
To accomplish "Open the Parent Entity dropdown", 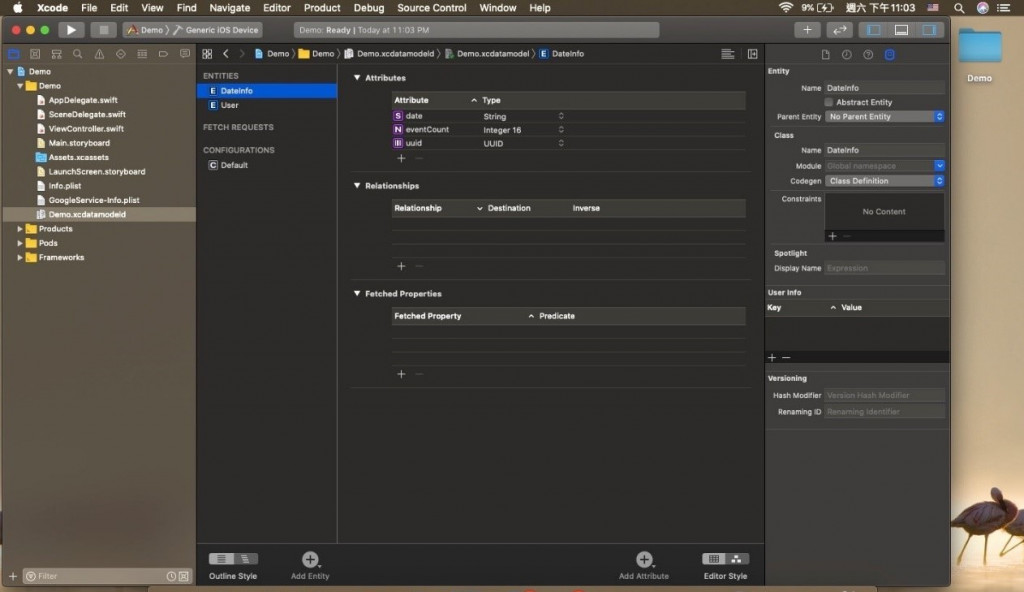I will (x=884, y=116).
